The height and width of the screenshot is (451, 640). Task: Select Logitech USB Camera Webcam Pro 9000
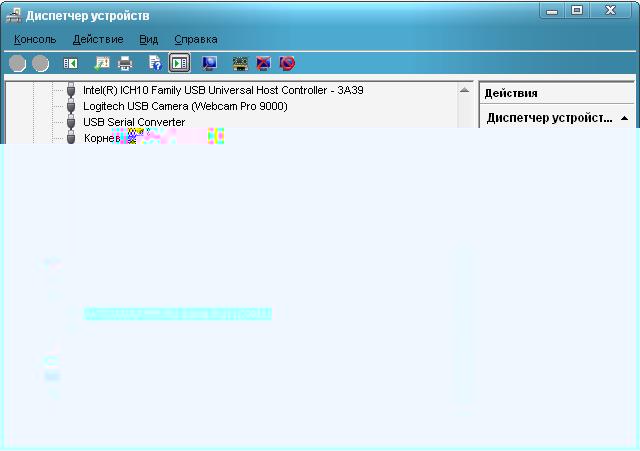tap(185, 106)
